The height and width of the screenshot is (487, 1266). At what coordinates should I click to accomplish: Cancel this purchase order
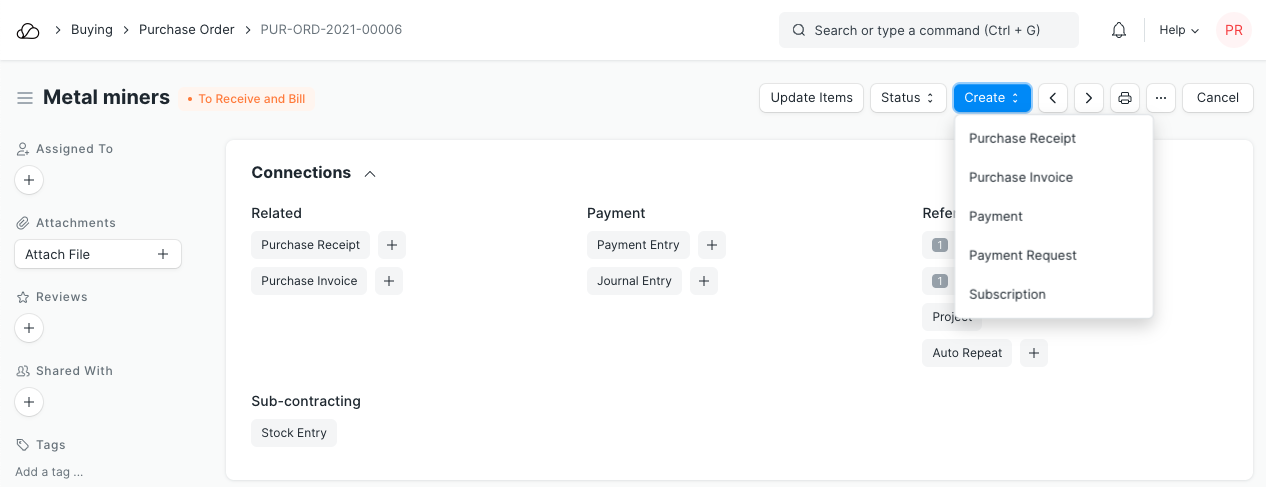pos(1217,98)
